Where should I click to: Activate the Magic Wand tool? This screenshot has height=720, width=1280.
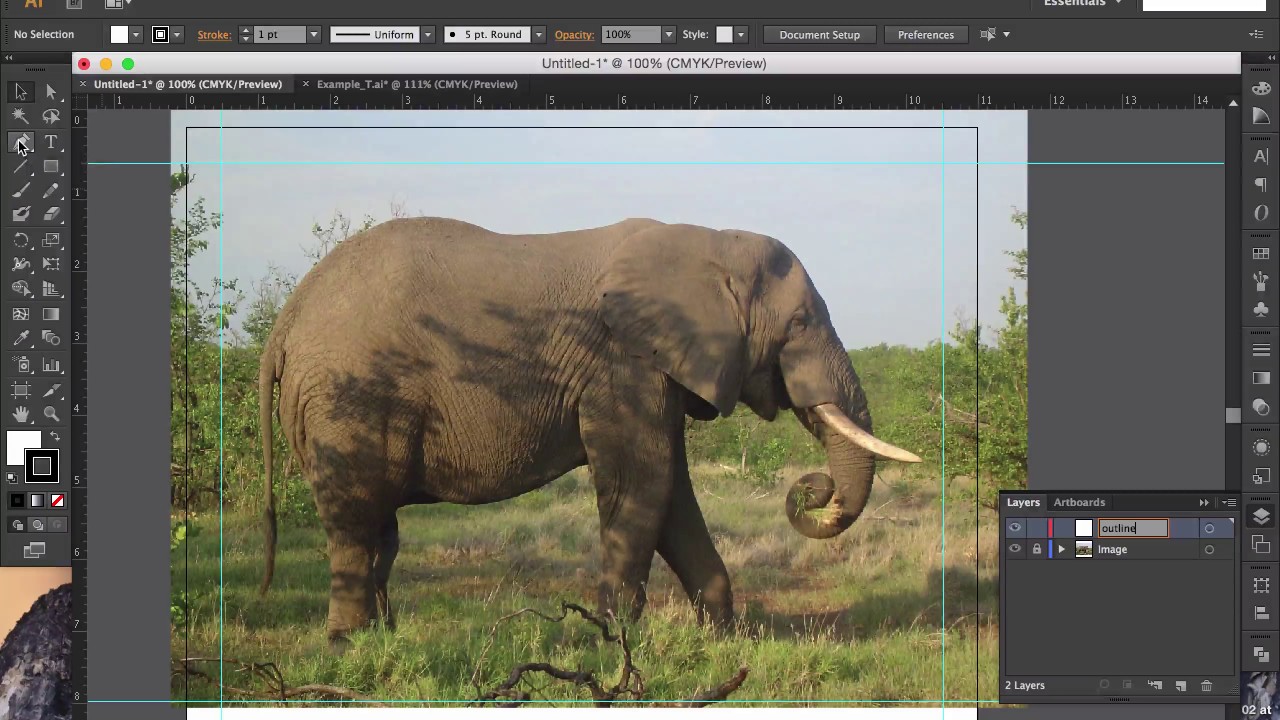pyautogui.click(x=21, y=116)
